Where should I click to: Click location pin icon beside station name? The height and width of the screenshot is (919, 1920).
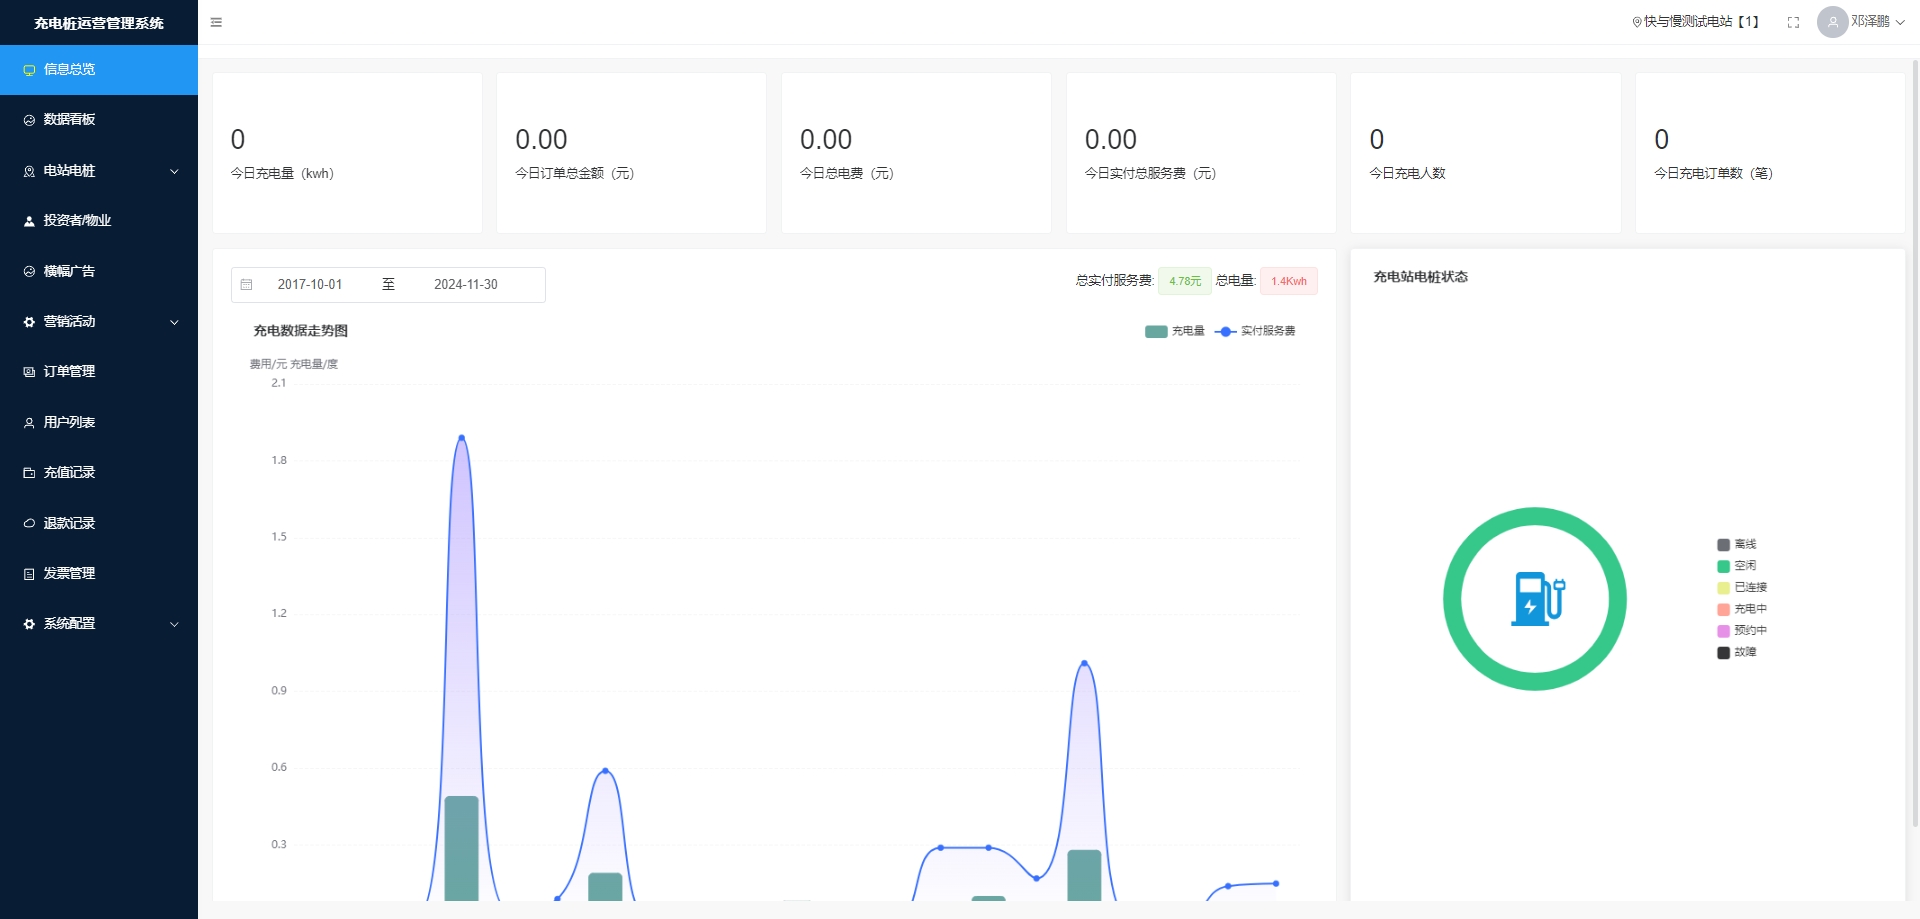tap(1637, 22)
